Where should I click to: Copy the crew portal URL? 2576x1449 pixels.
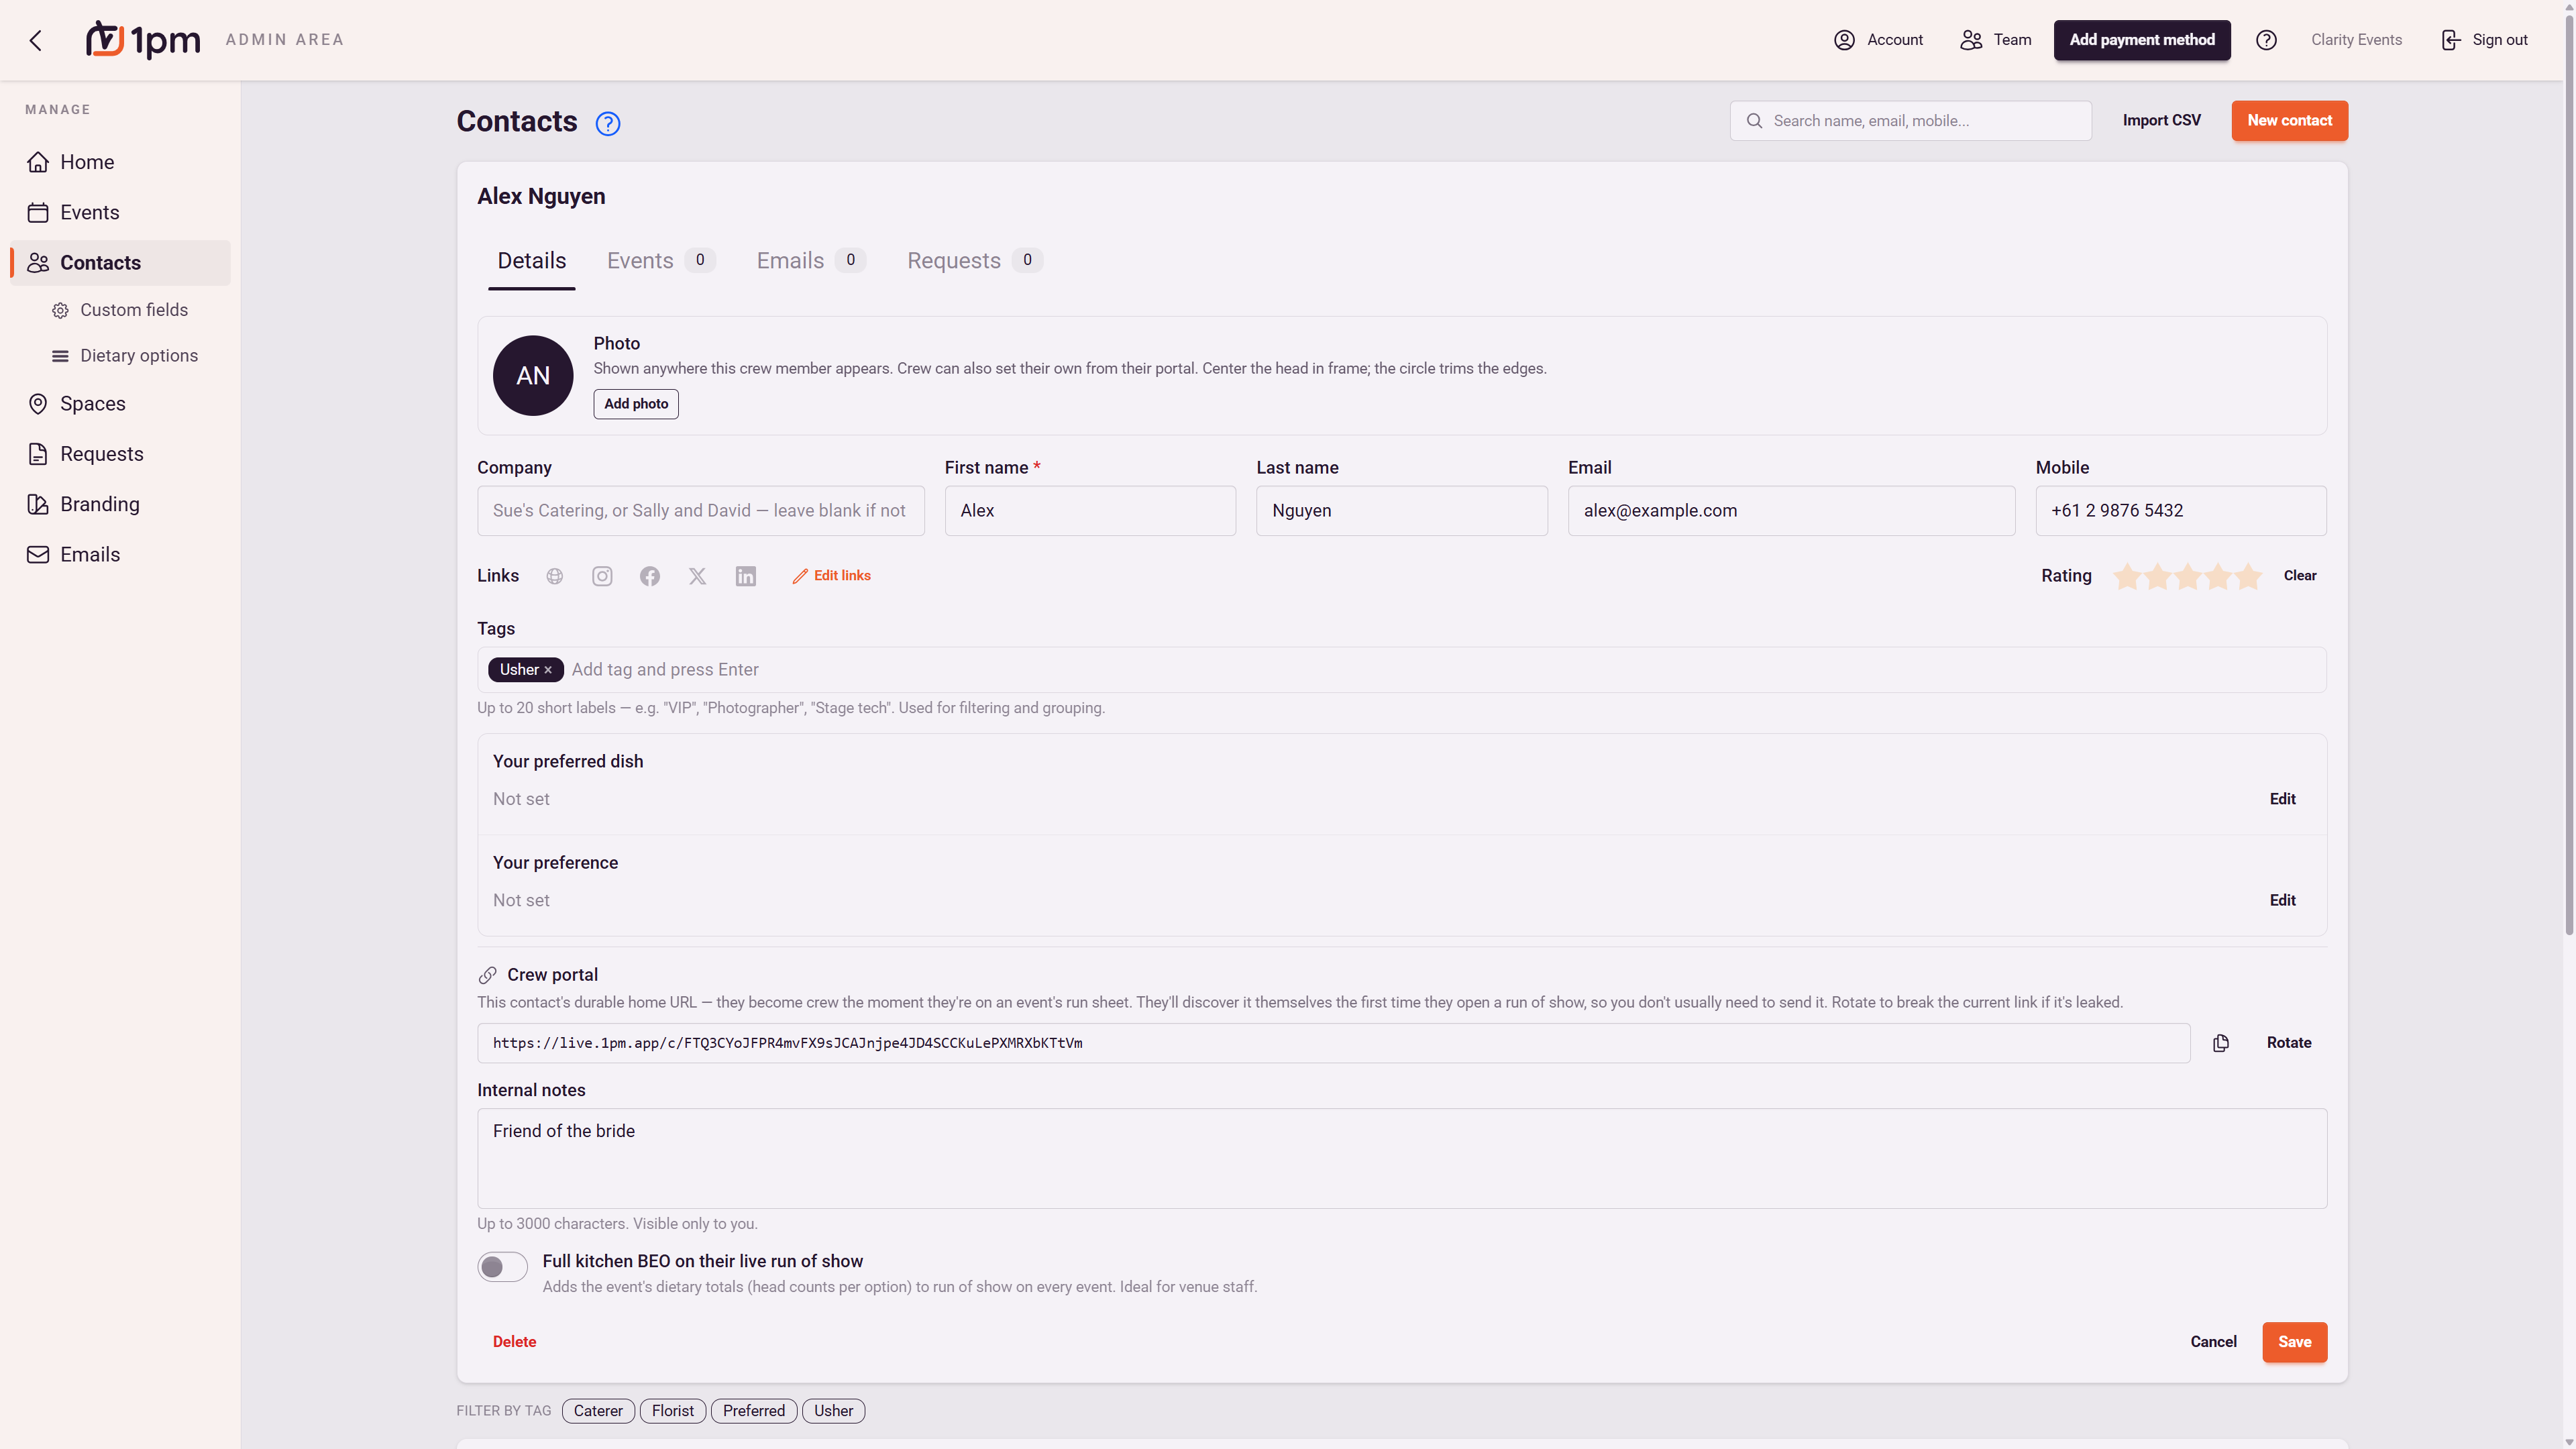point(2221,1043)
